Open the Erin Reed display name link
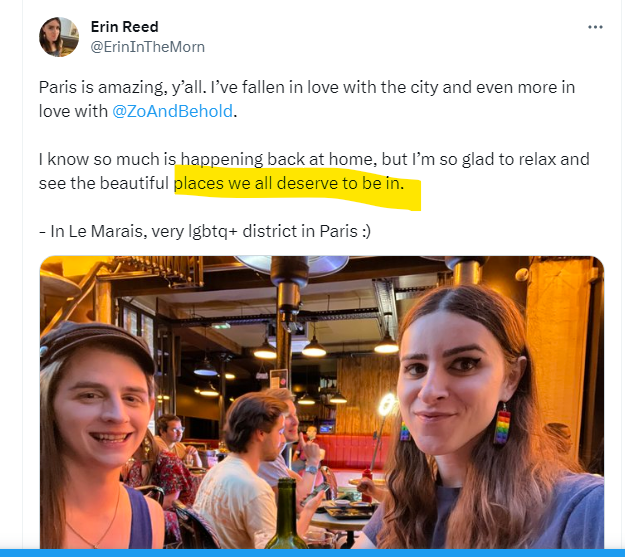This screenshot has width=625, height=557. coord(124,27)
